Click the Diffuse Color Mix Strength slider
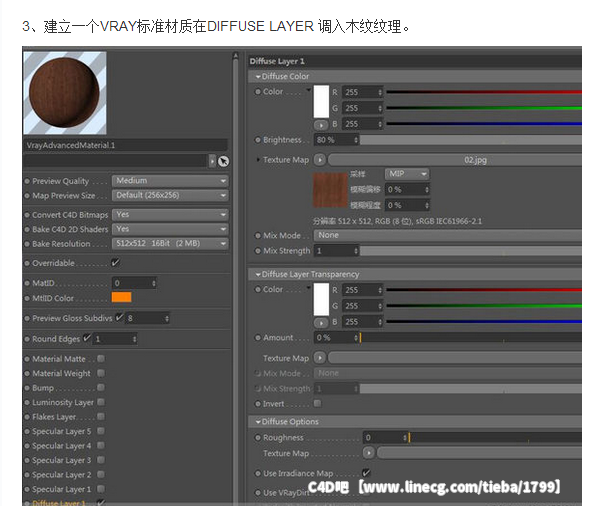 click(x=471, y=251)
